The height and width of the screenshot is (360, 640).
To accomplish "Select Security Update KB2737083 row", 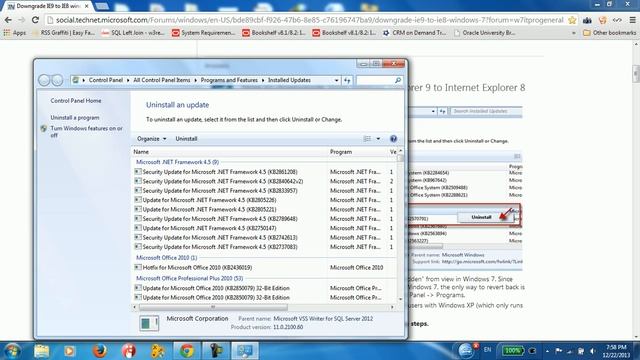I will click(x=264, y=247).
